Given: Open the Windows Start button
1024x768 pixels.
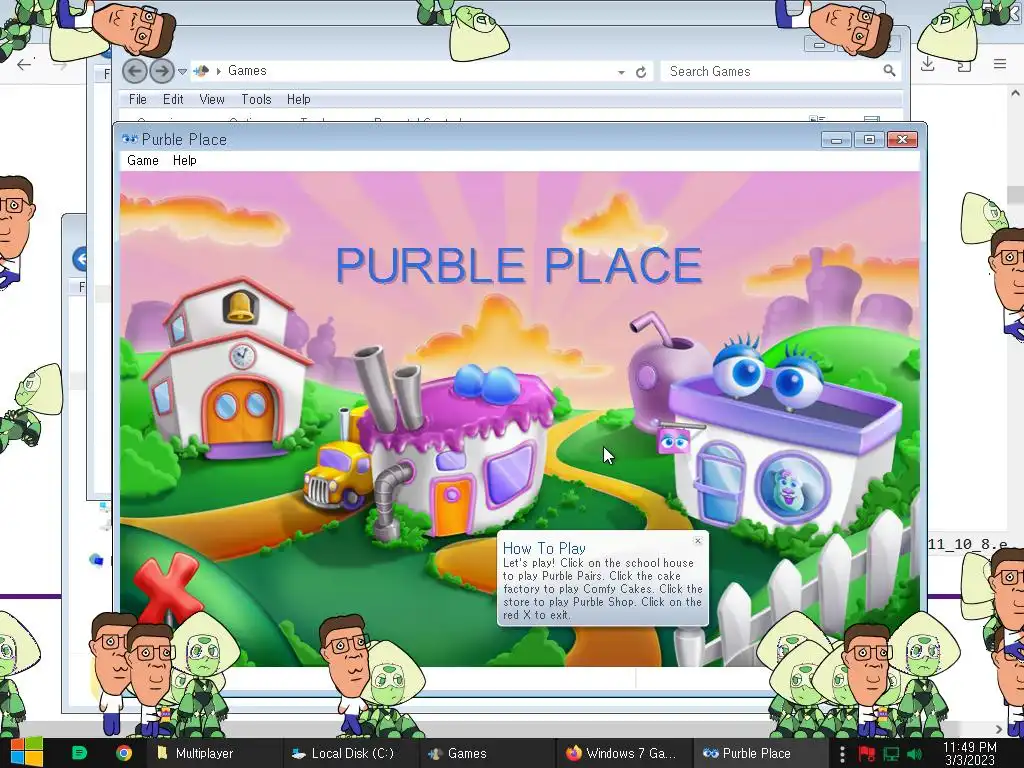Looking at the screenshot, I should 26,753.
